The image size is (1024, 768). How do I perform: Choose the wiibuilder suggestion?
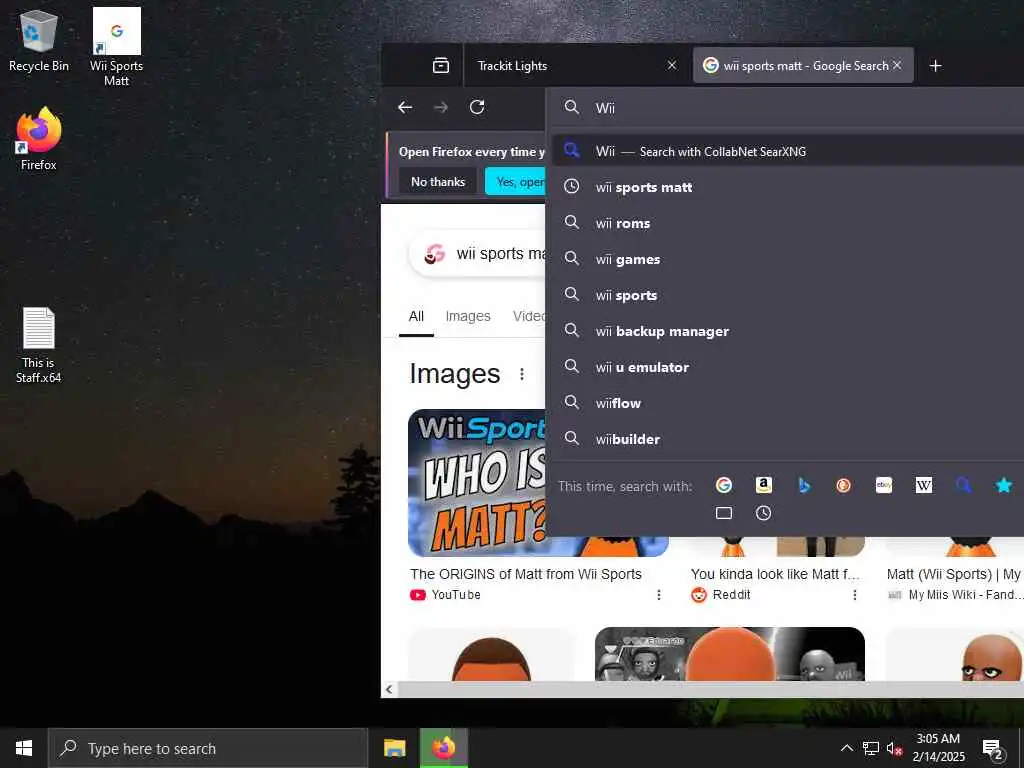click(788, 439)
